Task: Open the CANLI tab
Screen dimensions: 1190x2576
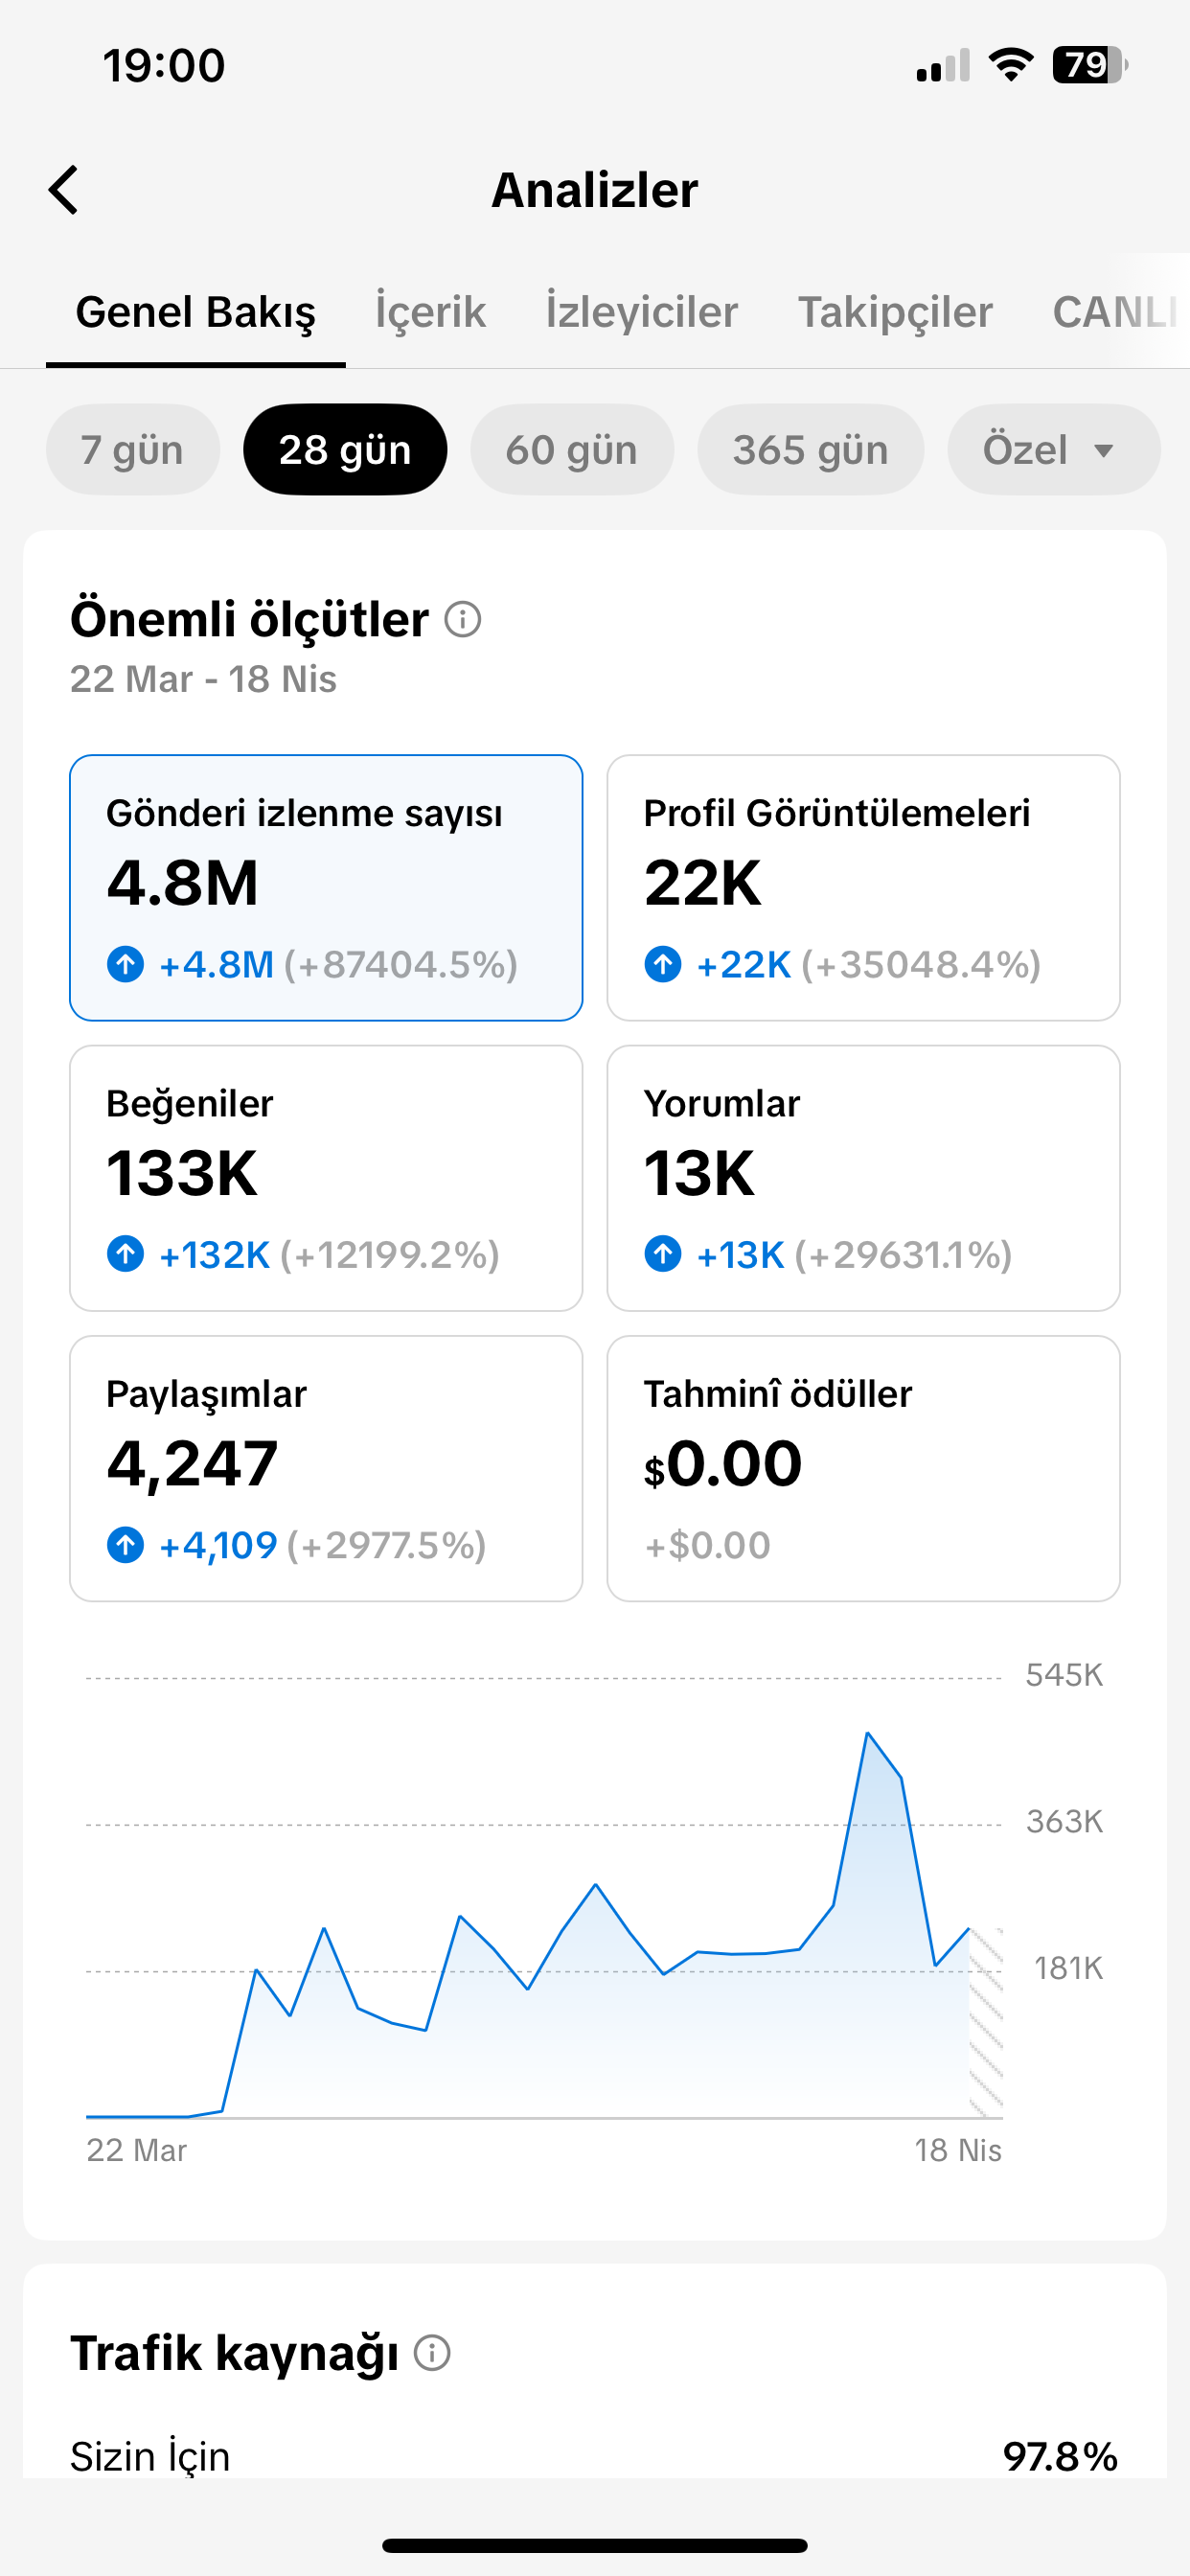Action: pos(1118,312)
